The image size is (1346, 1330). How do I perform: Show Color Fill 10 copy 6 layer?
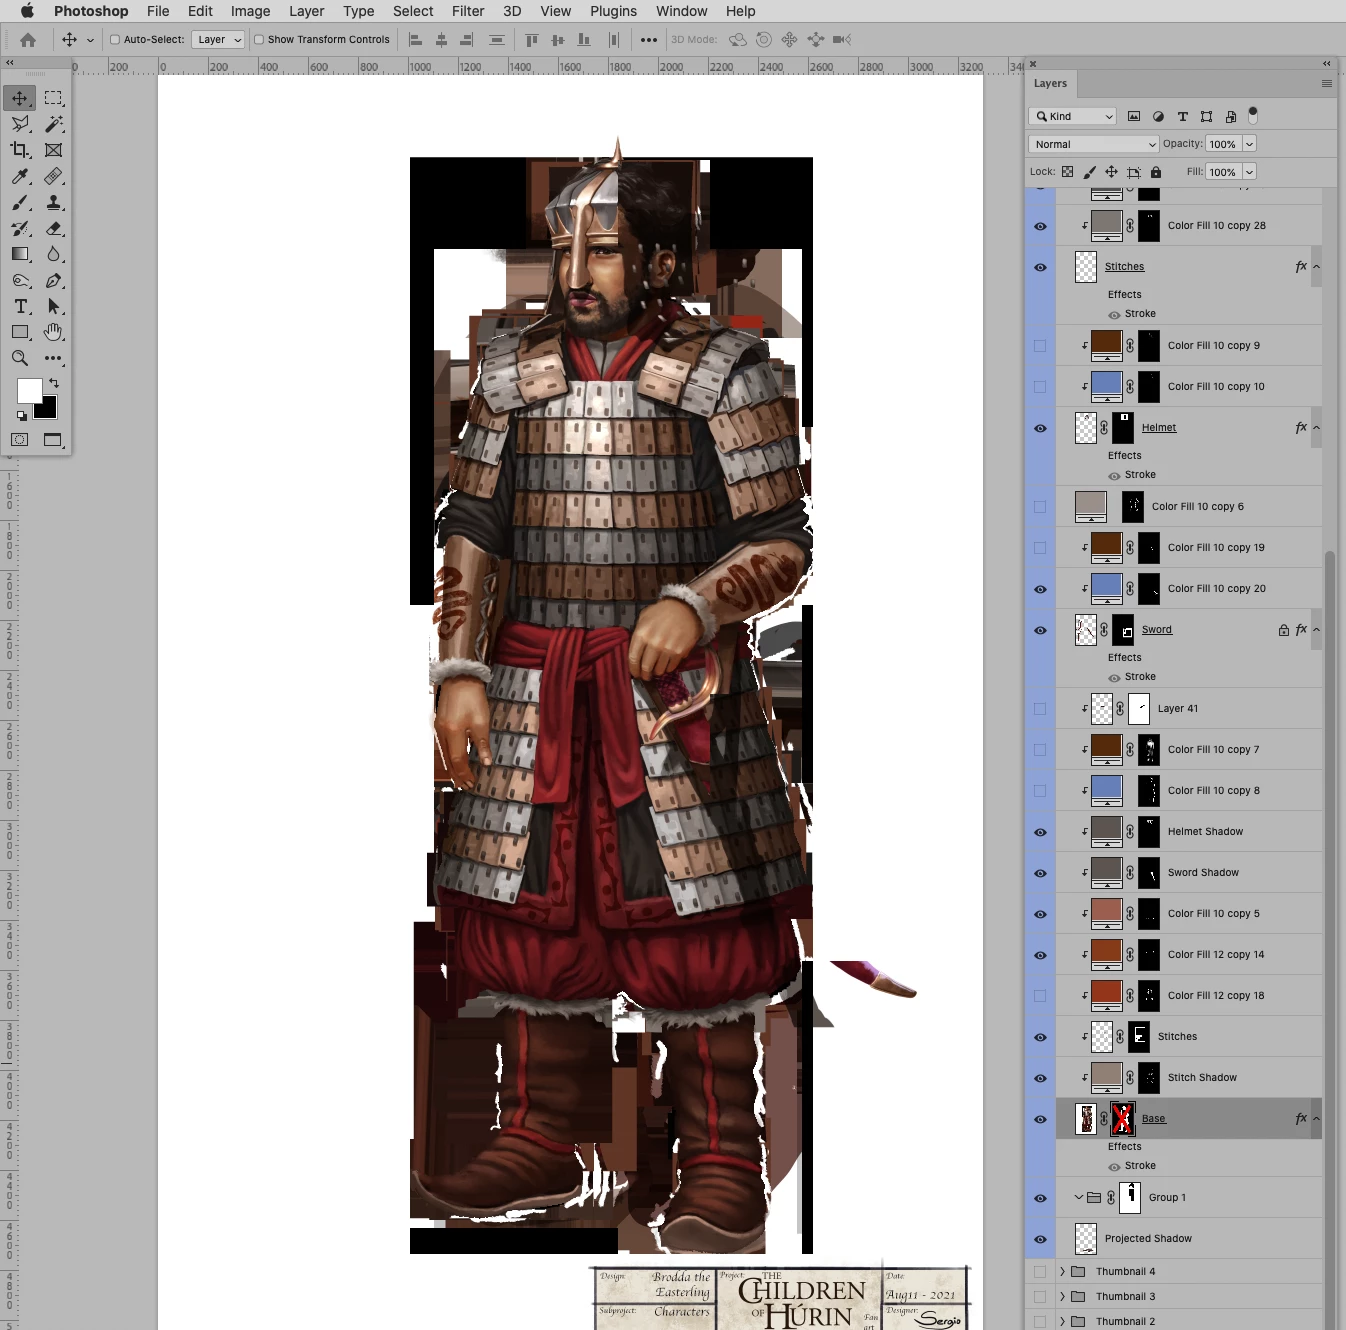point(1040,507)
